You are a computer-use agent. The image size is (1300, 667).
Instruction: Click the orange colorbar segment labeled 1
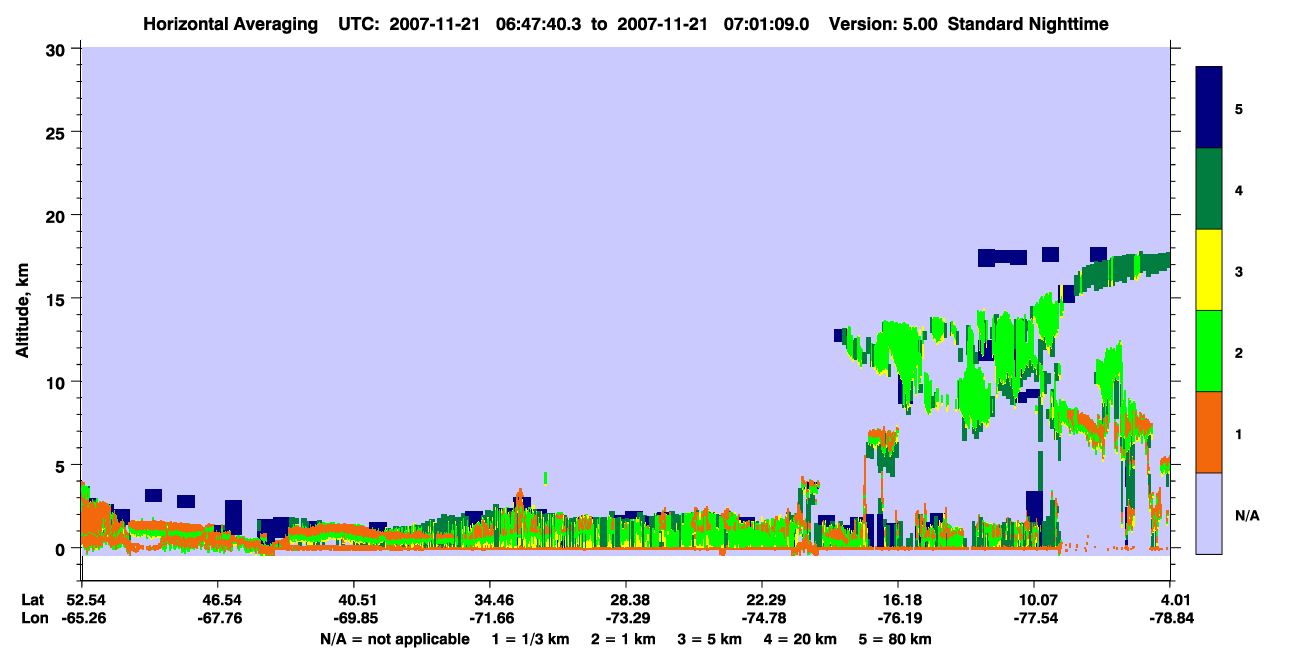coord(1209,432)
